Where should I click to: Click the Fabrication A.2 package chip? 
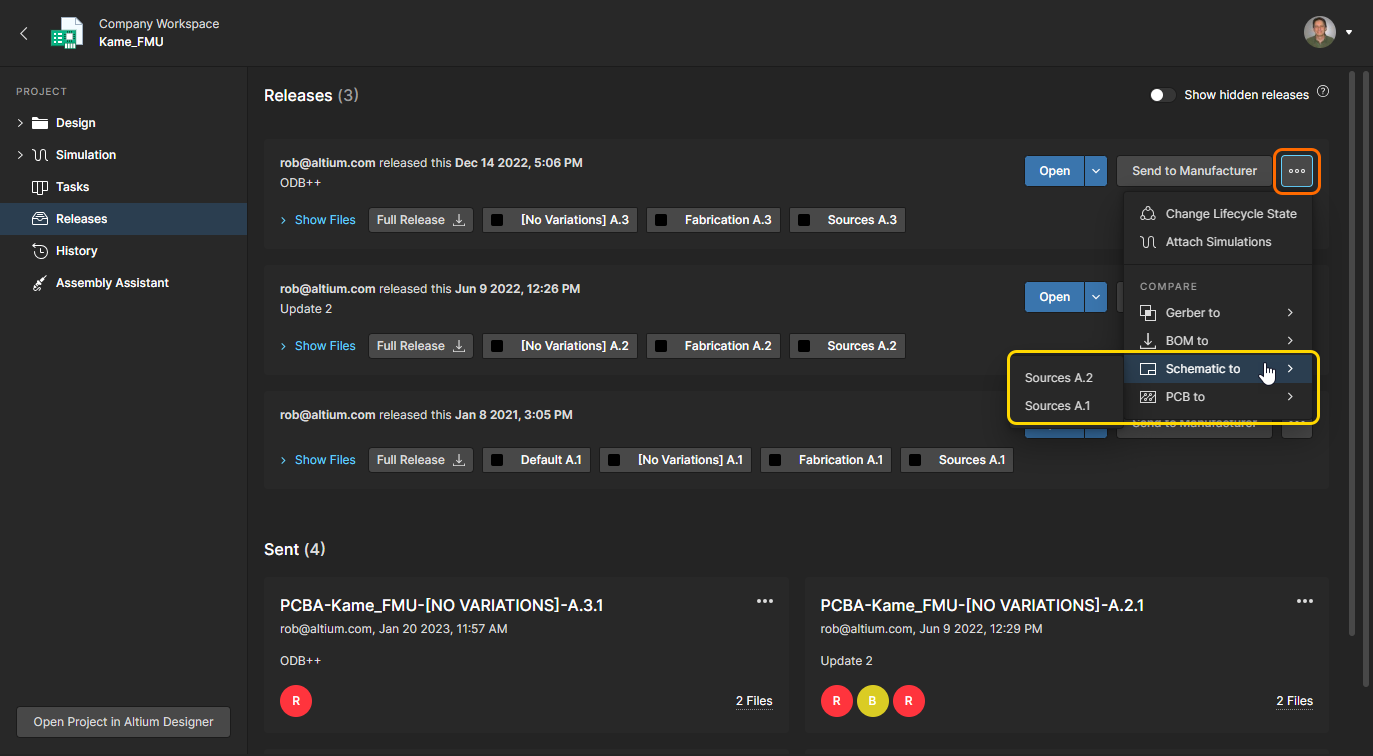[714, 346]
